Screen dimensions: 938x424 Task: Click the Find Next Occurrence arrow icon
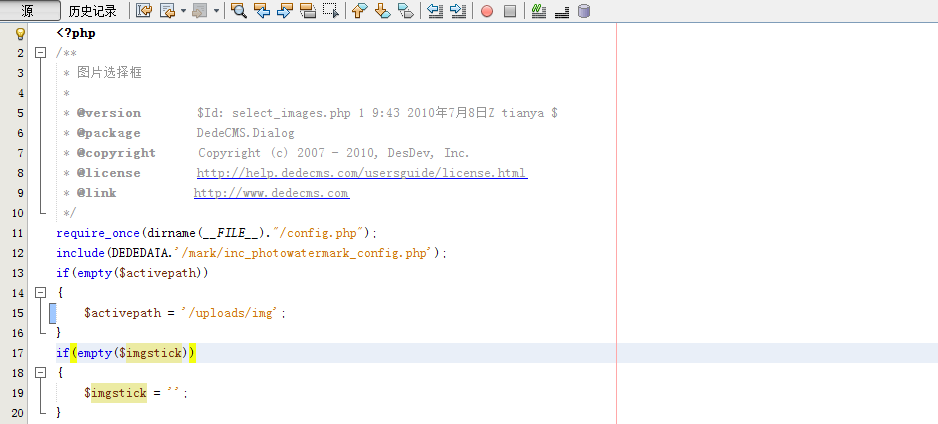pyautogui.click(x=285, y=11)
